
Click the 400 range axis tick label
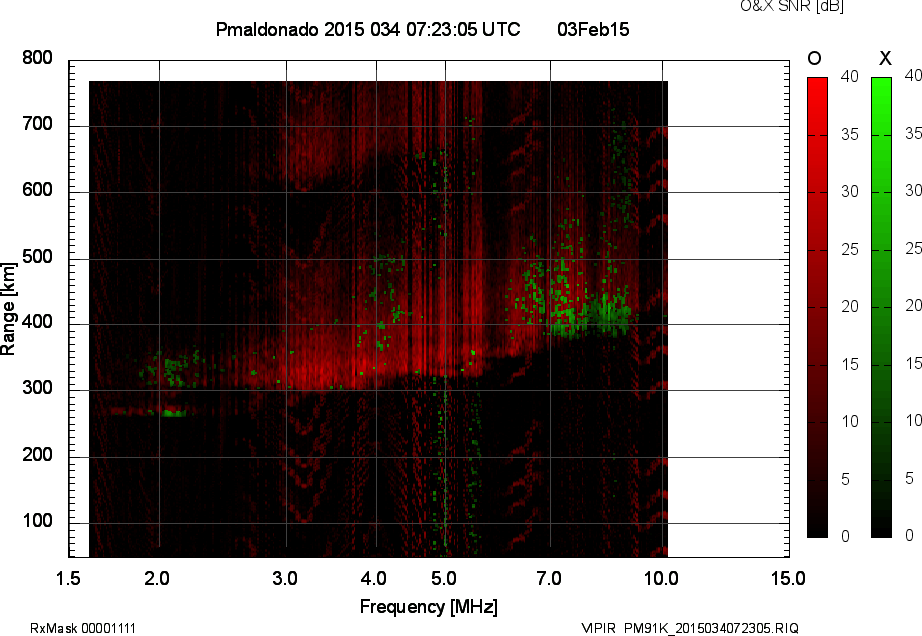(x=37, y=322)
